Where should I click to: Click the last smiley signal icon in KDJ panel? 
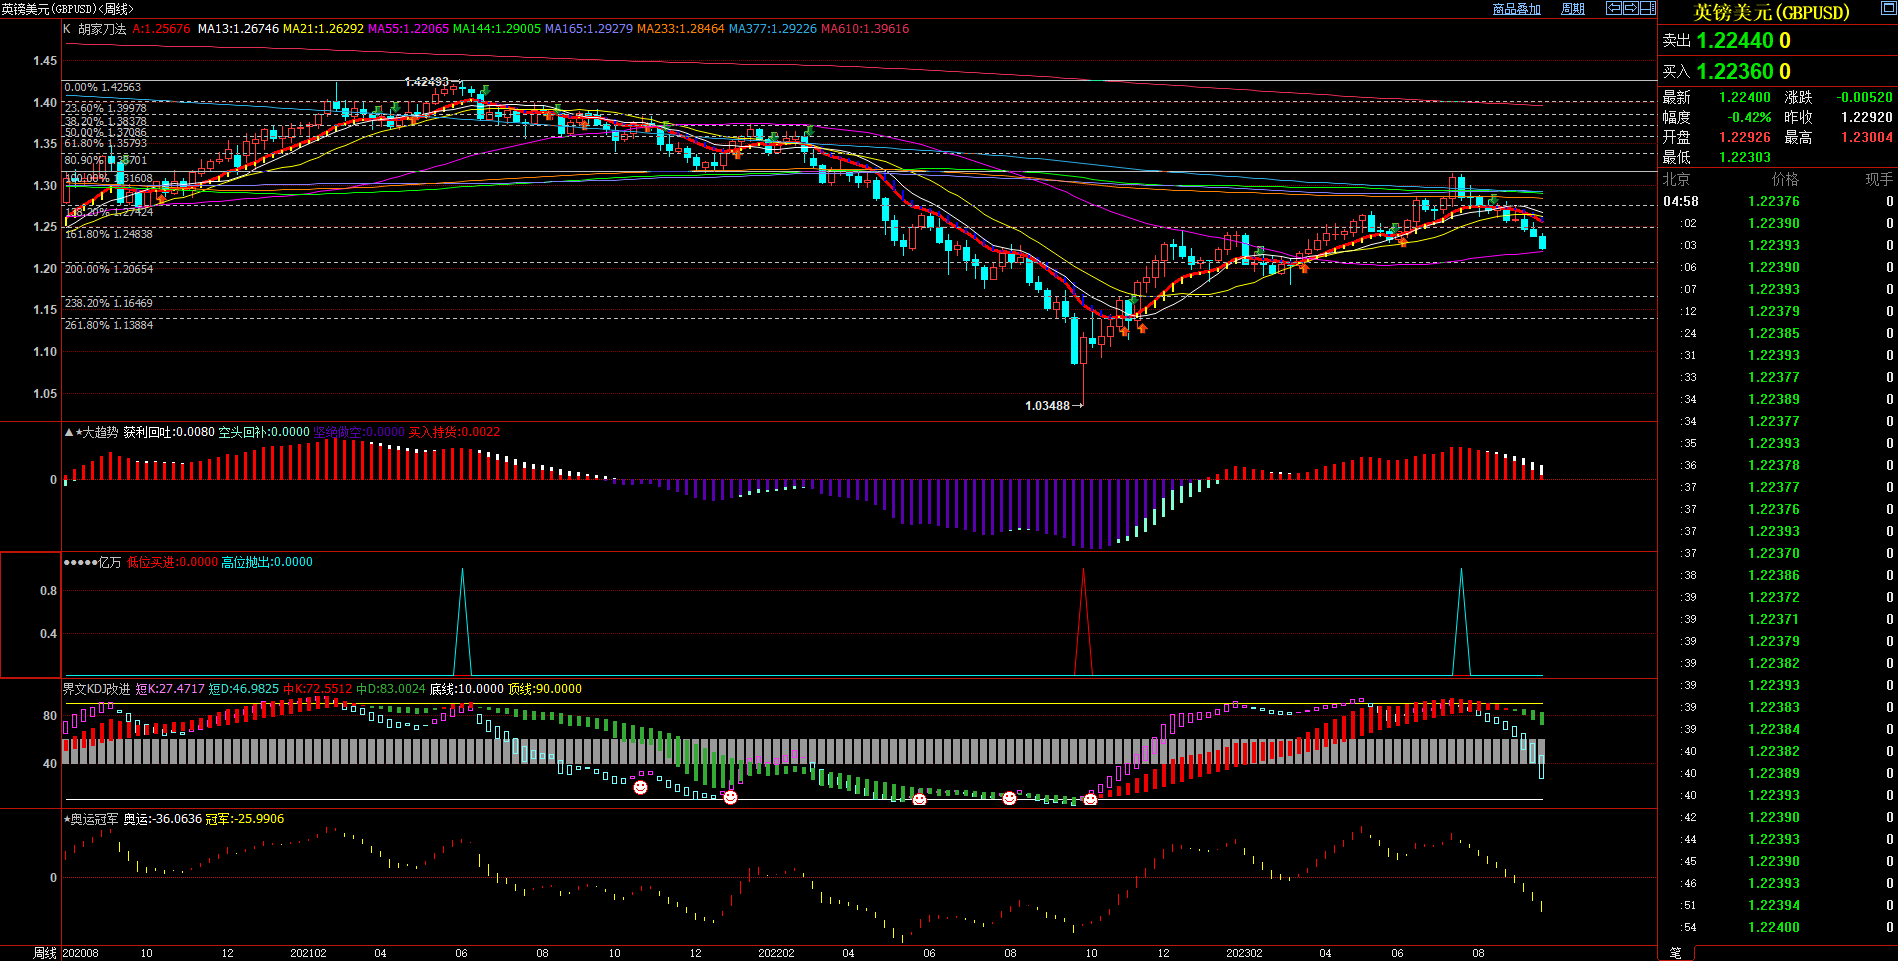coord(1090,799)
